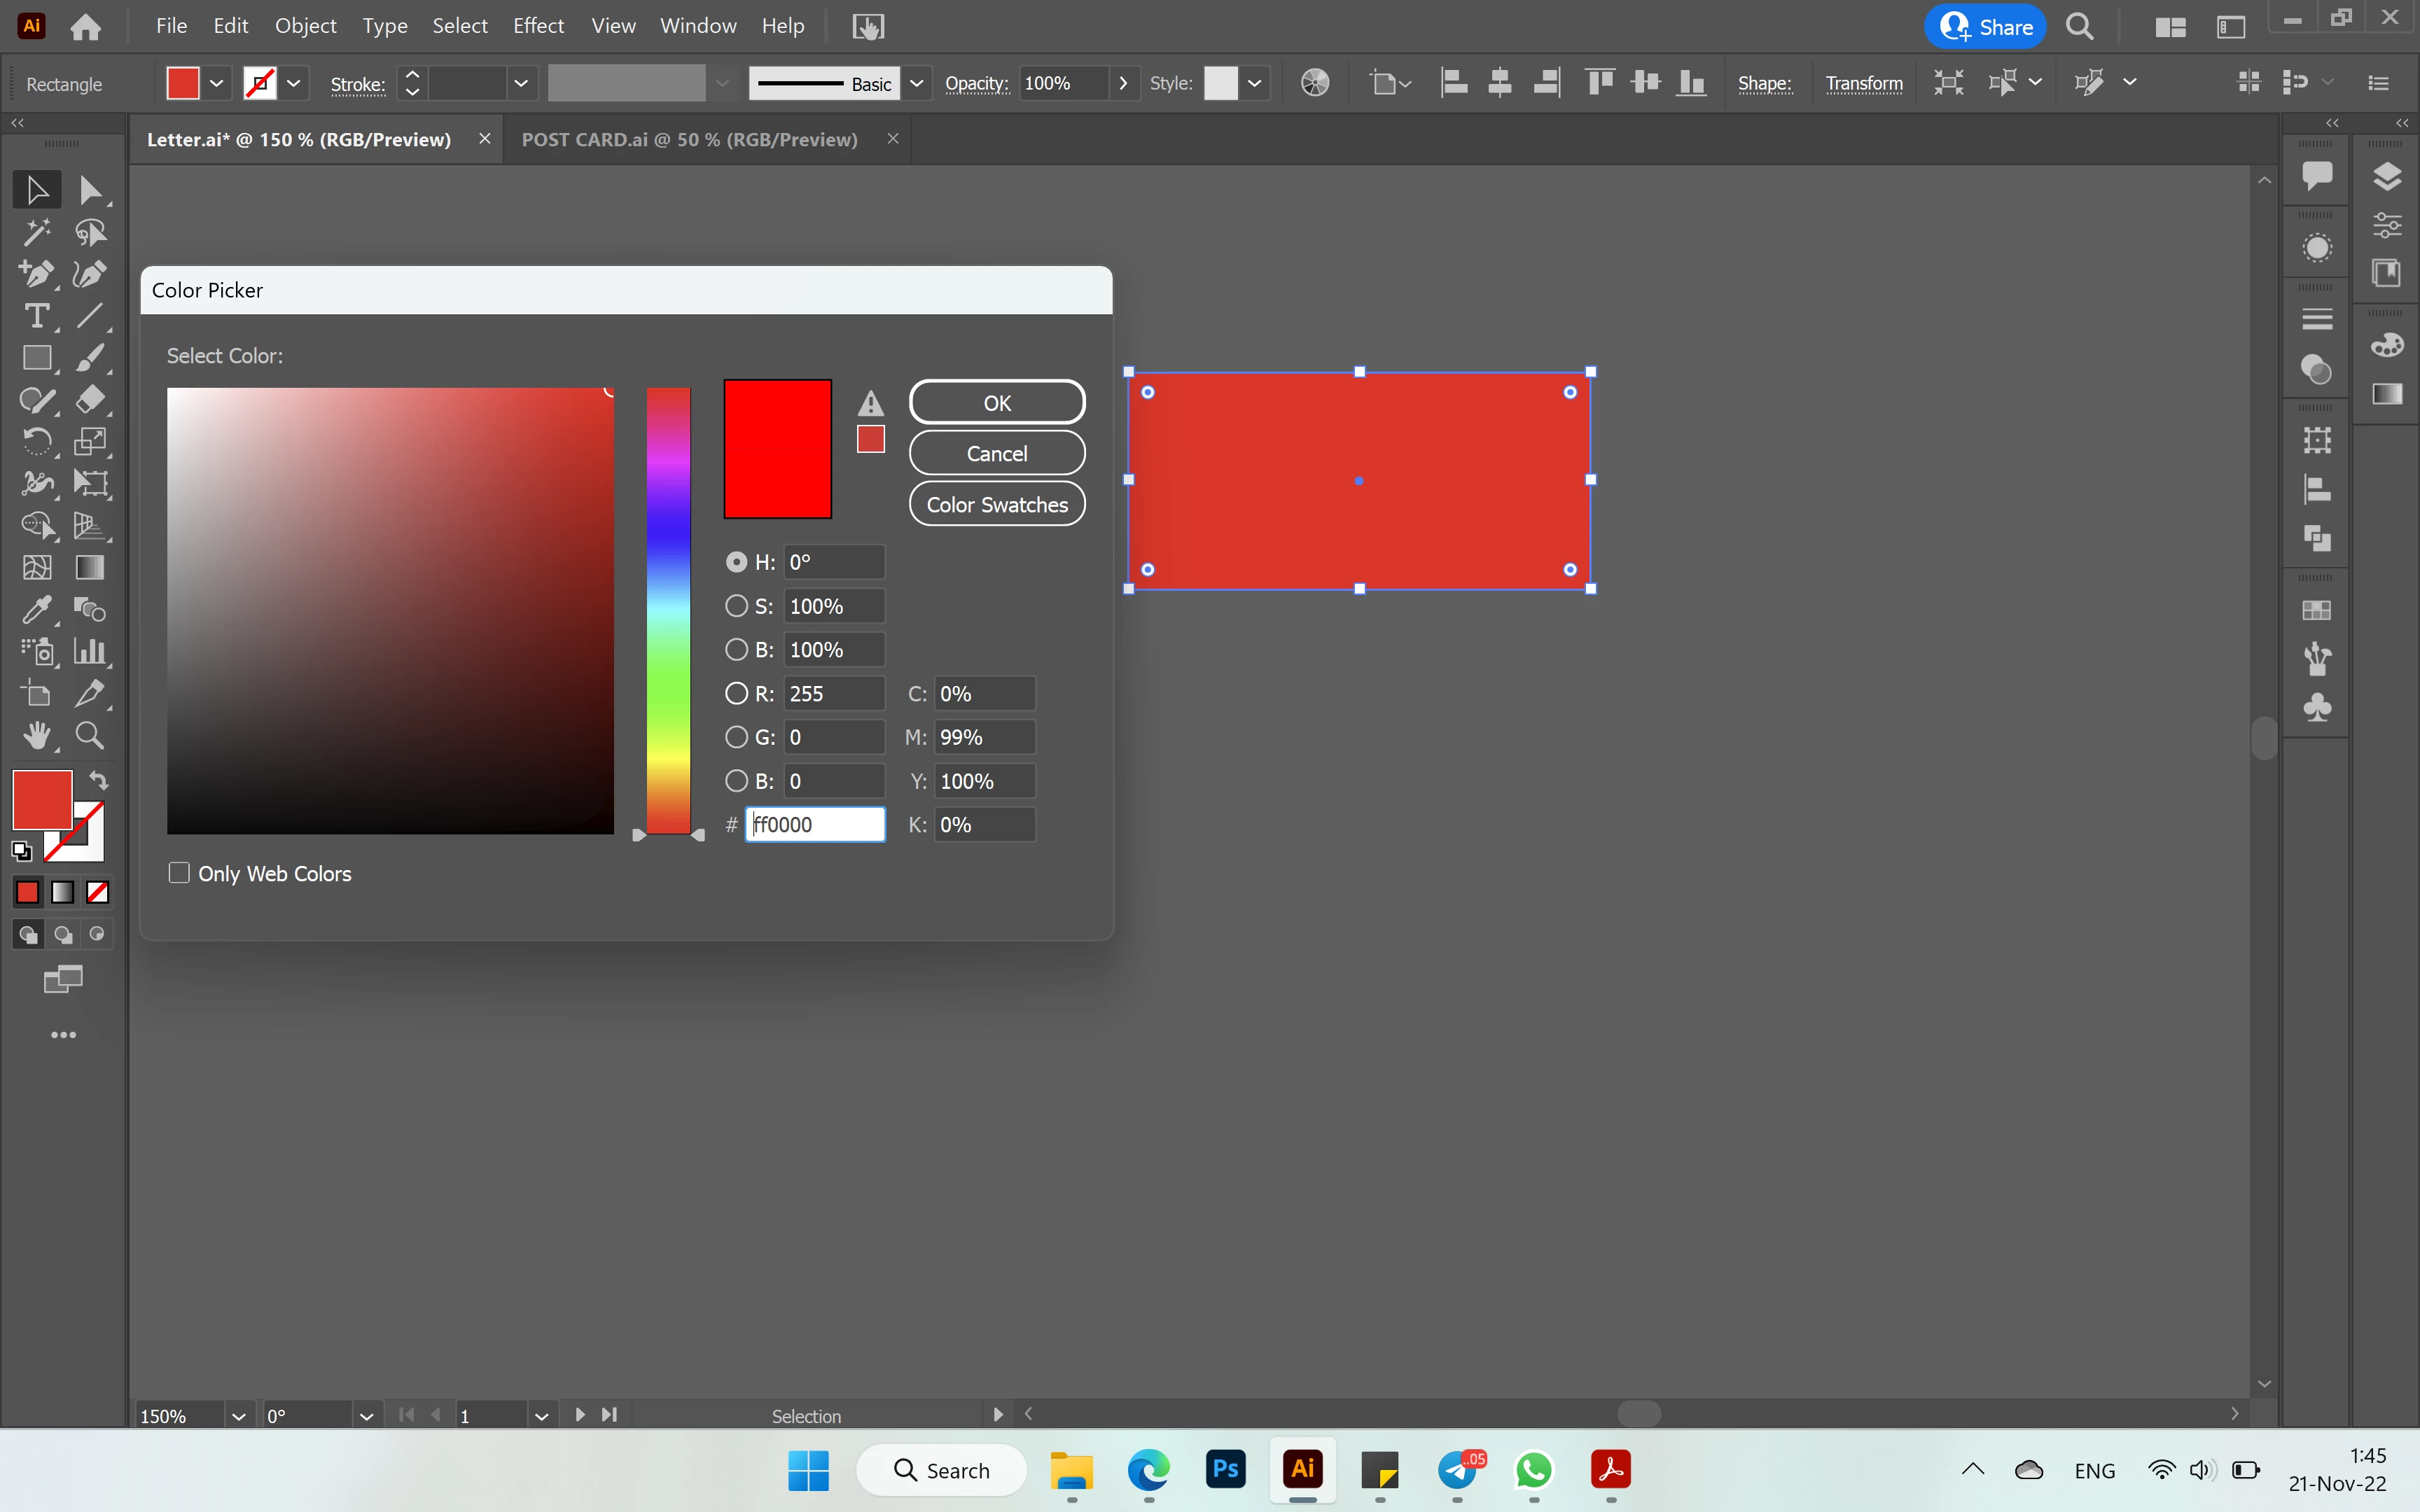The width and height of the screenshot is (2420, 1512).
Task: Select the Magic Wand tool
Action: [36, 232]
